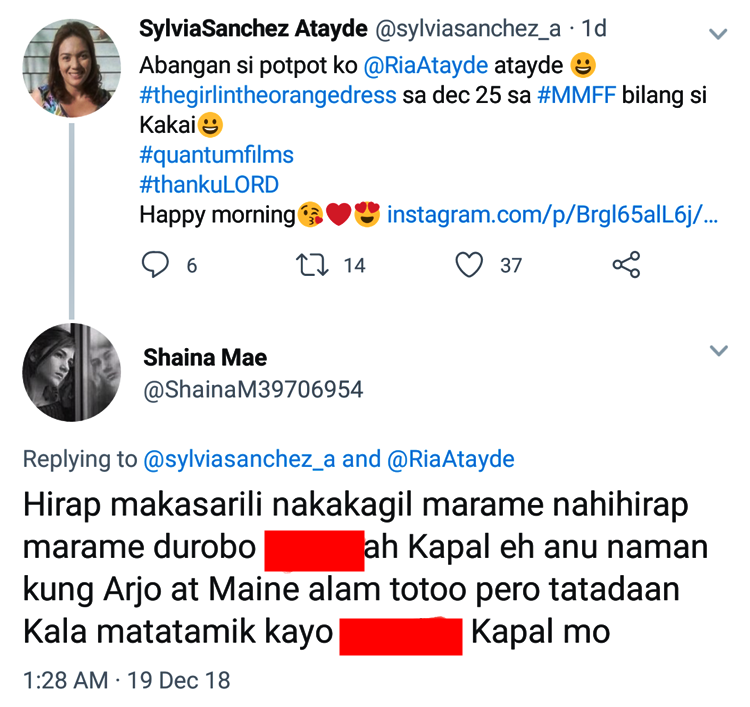The height and width of the screenshot is (707, 750).
Task: Open the #thankuLORD hashtag
Action: (209, 185)
